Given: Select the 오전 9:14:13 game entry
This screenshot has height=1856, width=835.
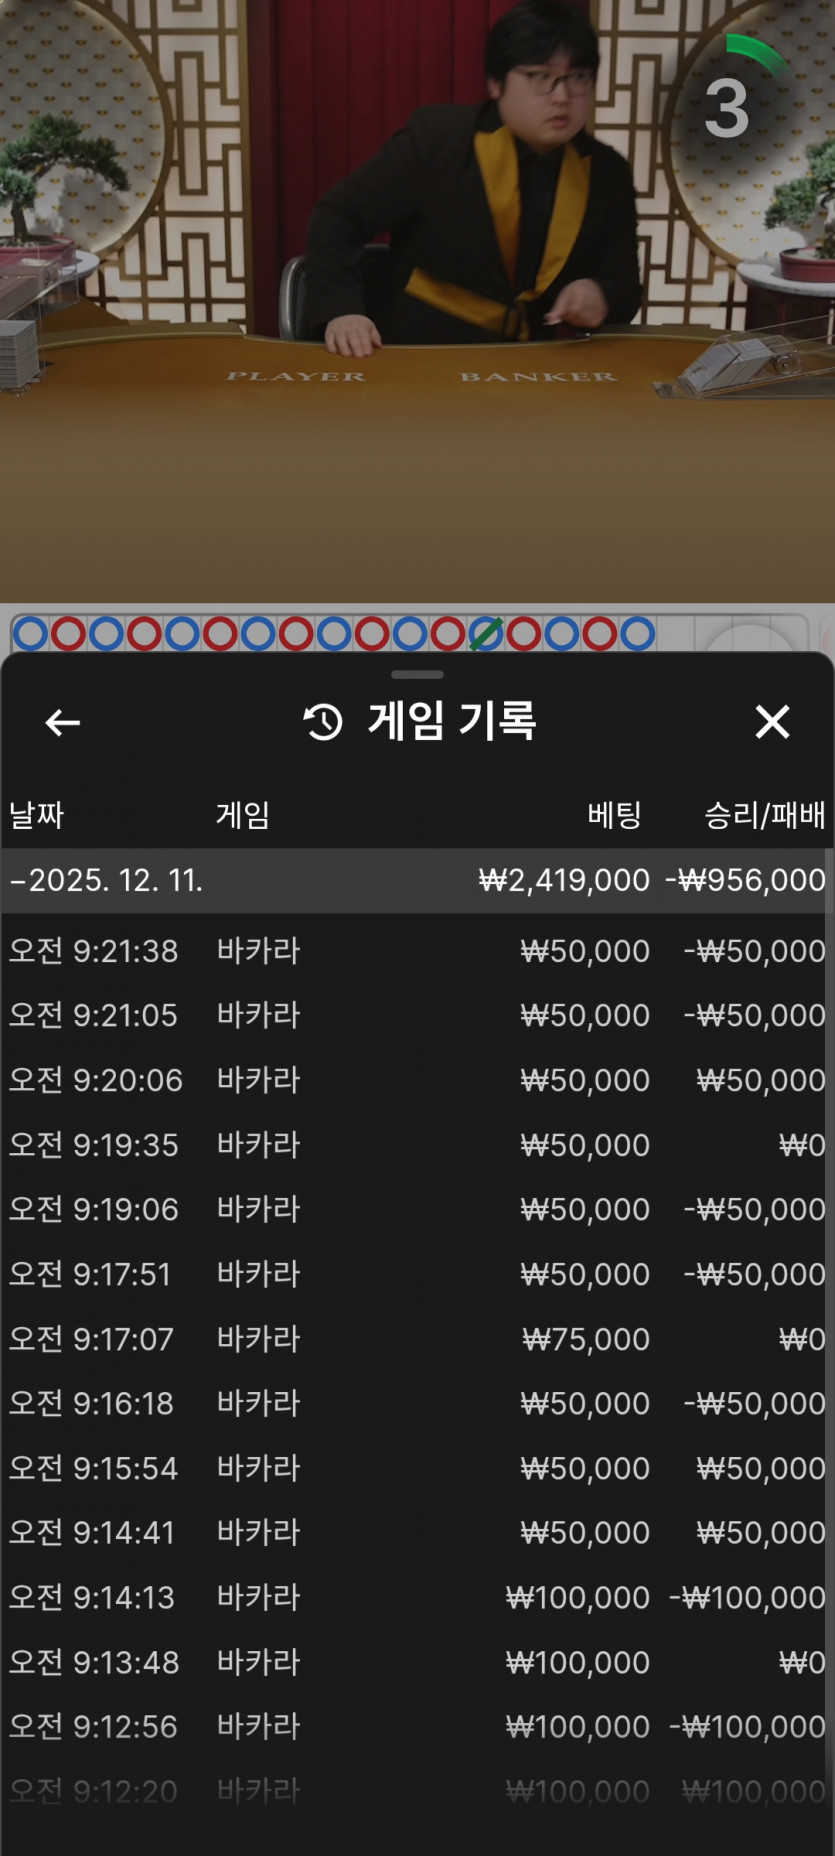Looking at the screenshot, I should point(417,1597).
